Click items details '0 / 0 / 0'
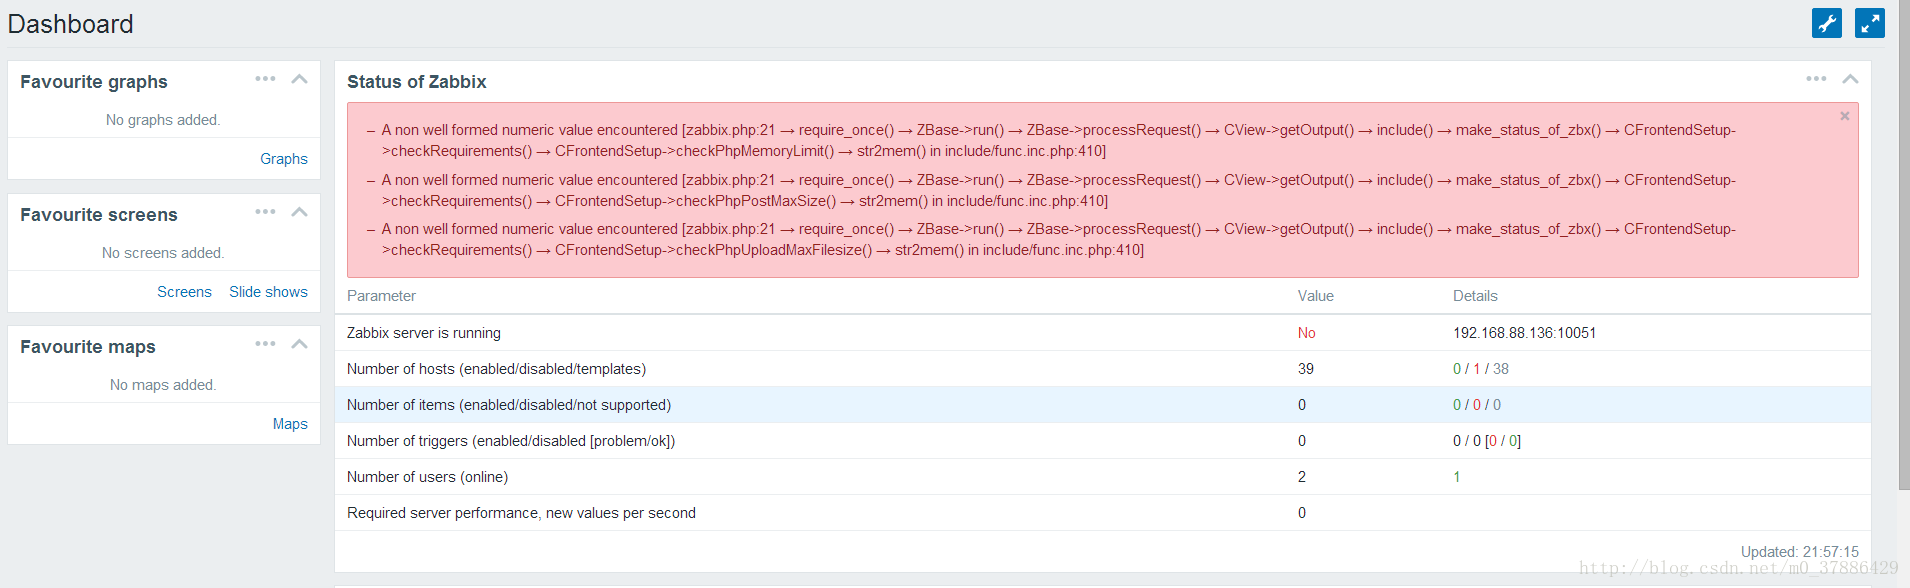Screen dimensions: 1910x588 coord(1477,405)
